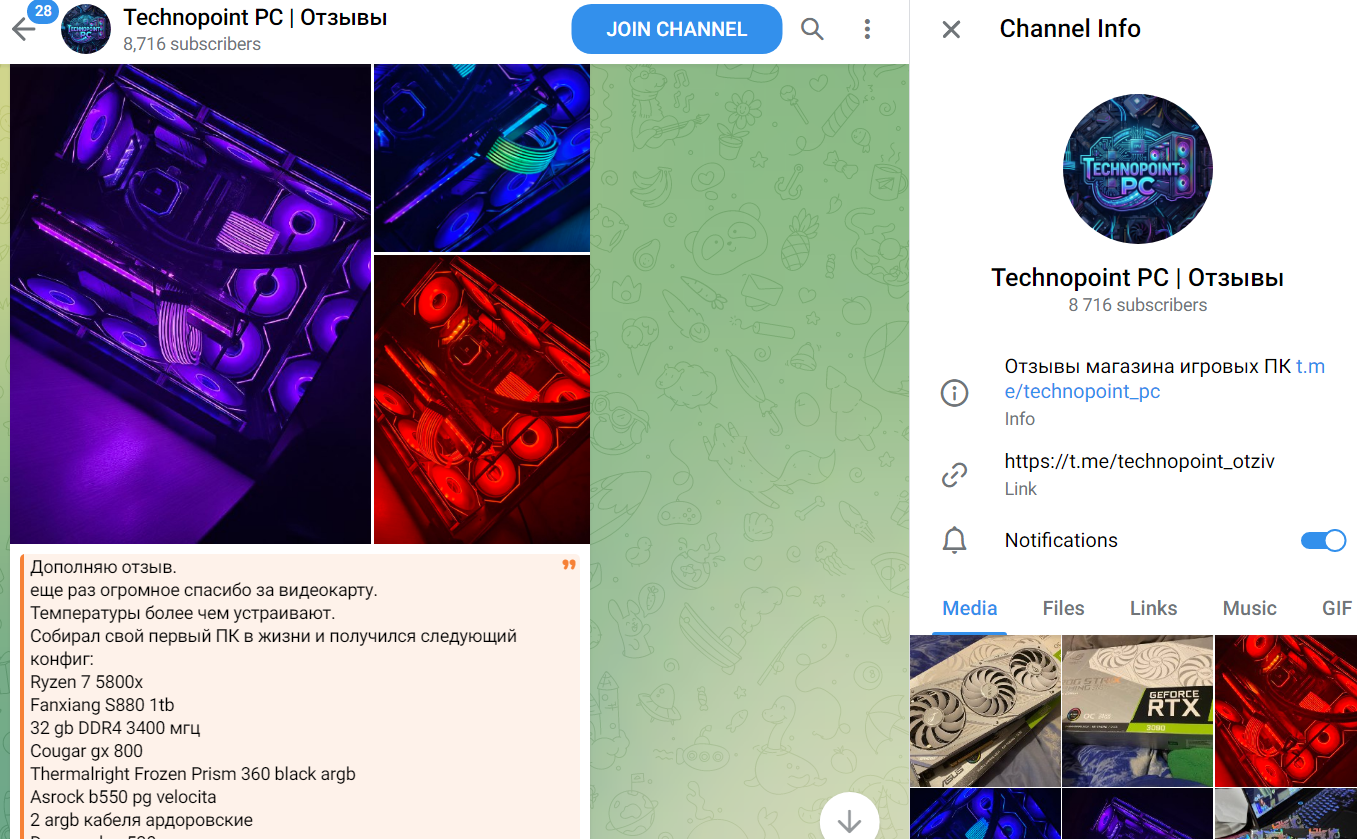This screenshot has height=839, width=1357.
Task: Click the Notifications label
Action: [x=1061, y=540]
